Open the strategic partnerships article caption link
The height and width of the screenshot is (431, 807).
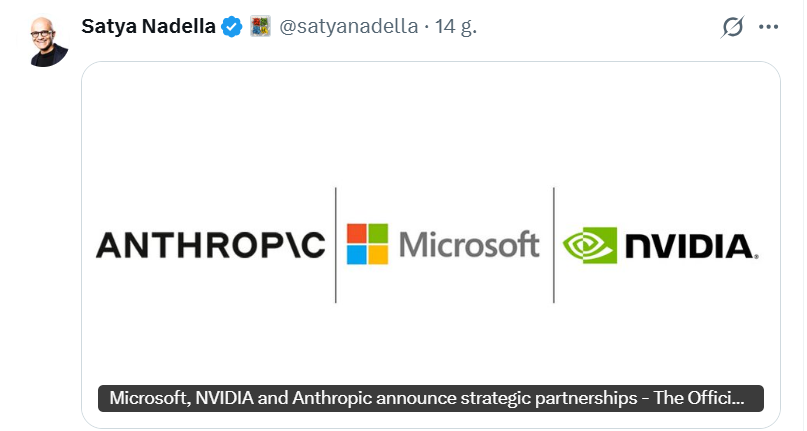point(430,398)
